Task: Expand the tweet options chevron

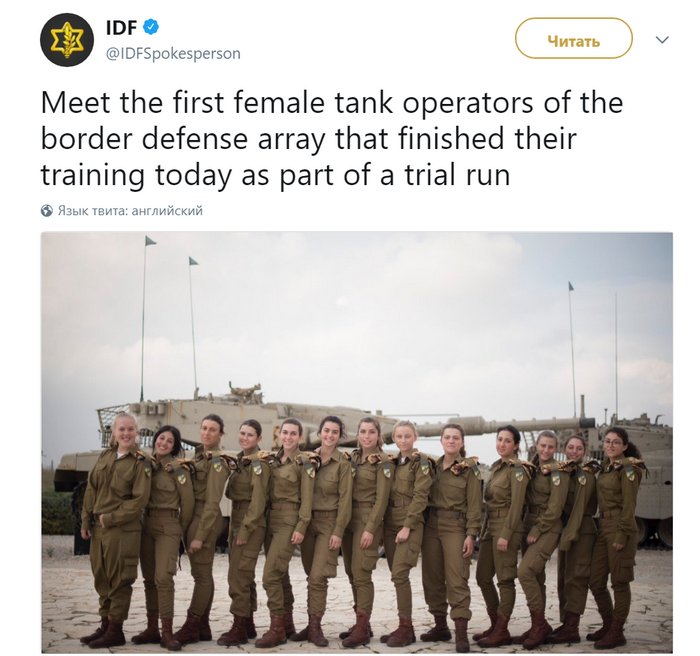Action: [662, 39]
